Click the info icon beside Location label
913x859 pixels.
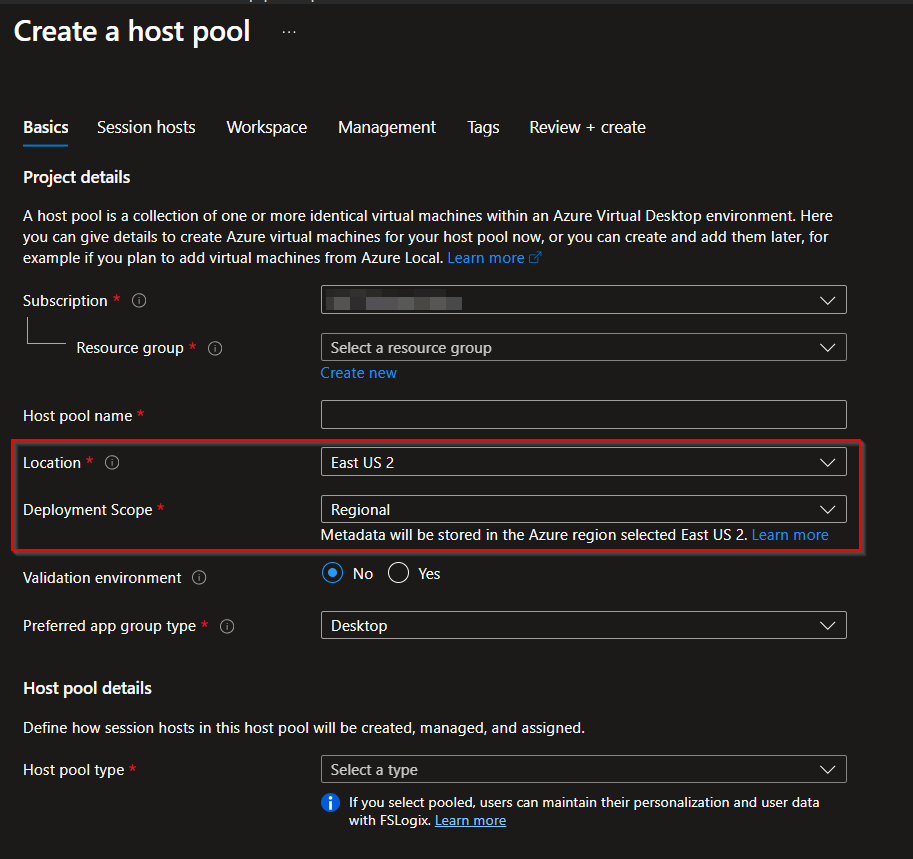112,463
